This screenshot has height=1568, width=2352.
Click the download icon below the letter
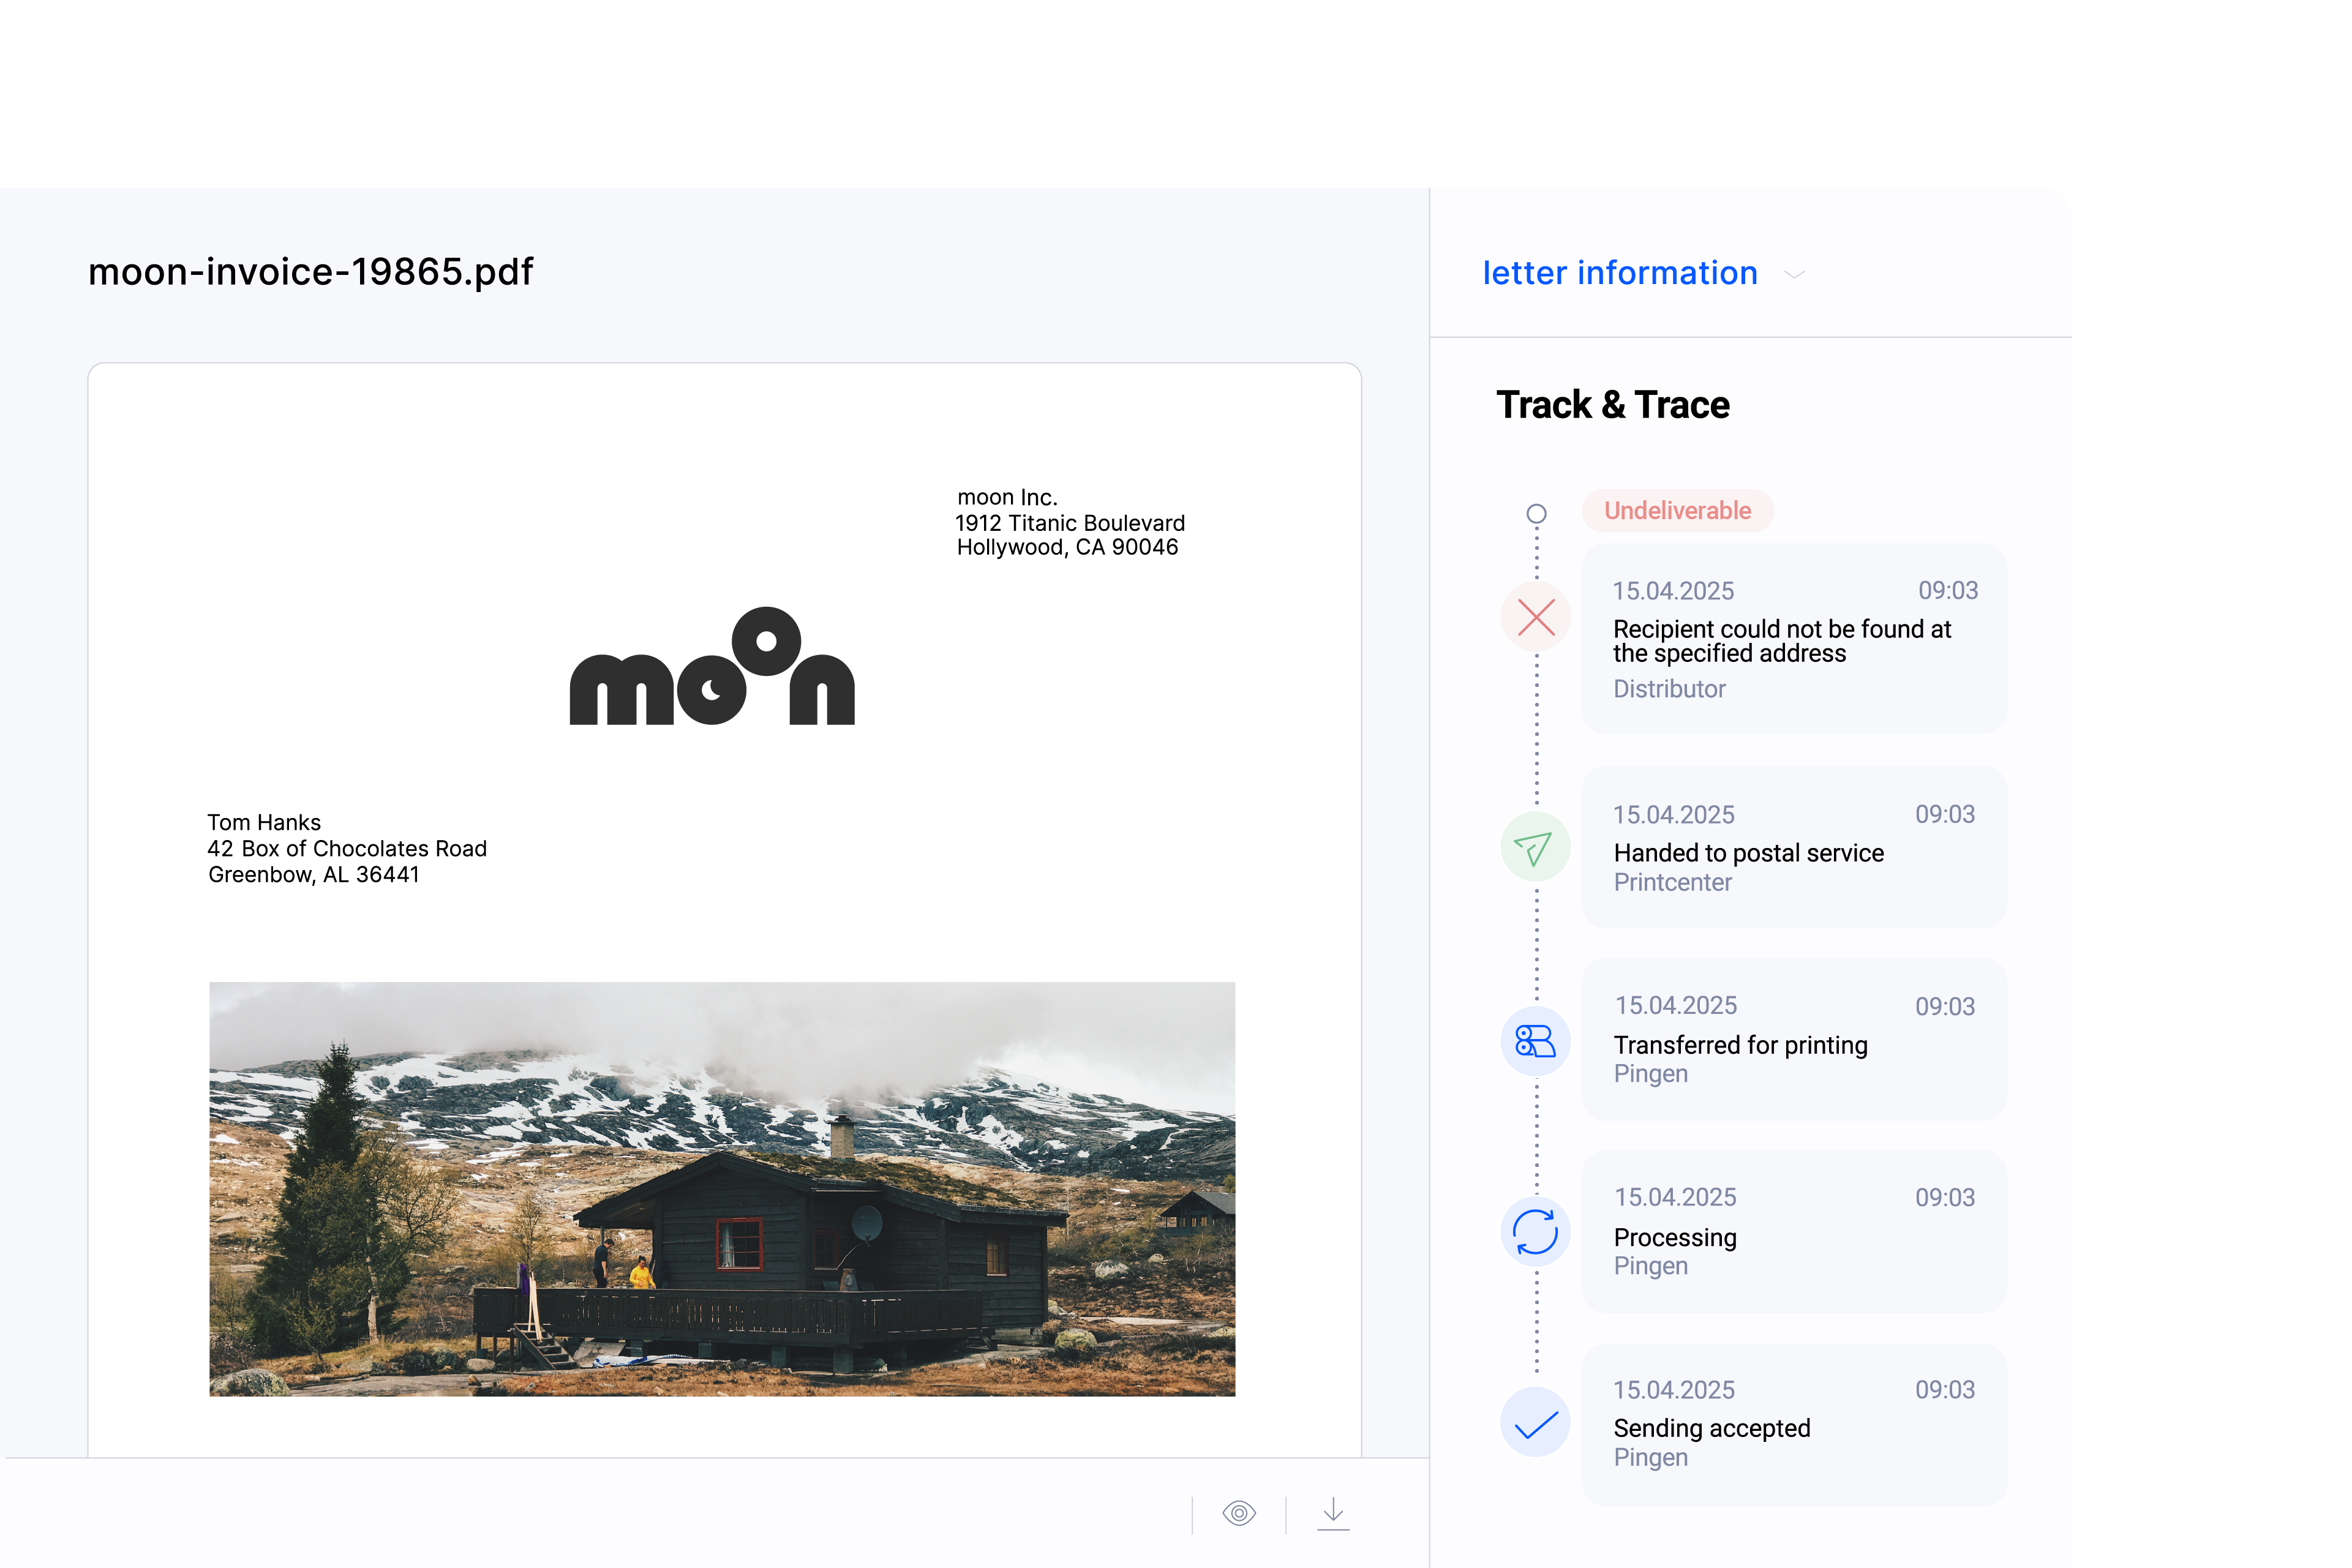[x=1334, y=1514]
